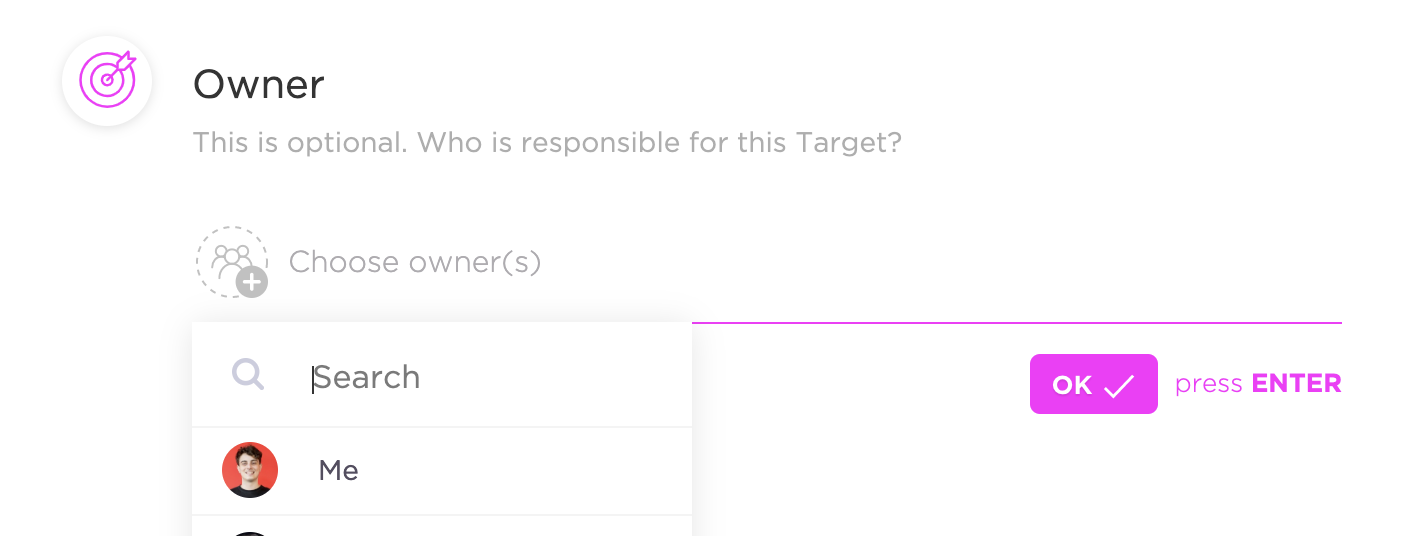The height and width of the screenshot is (536, 1426).
Task: Click the magnifying glass search icon
Action: (248, 374)
